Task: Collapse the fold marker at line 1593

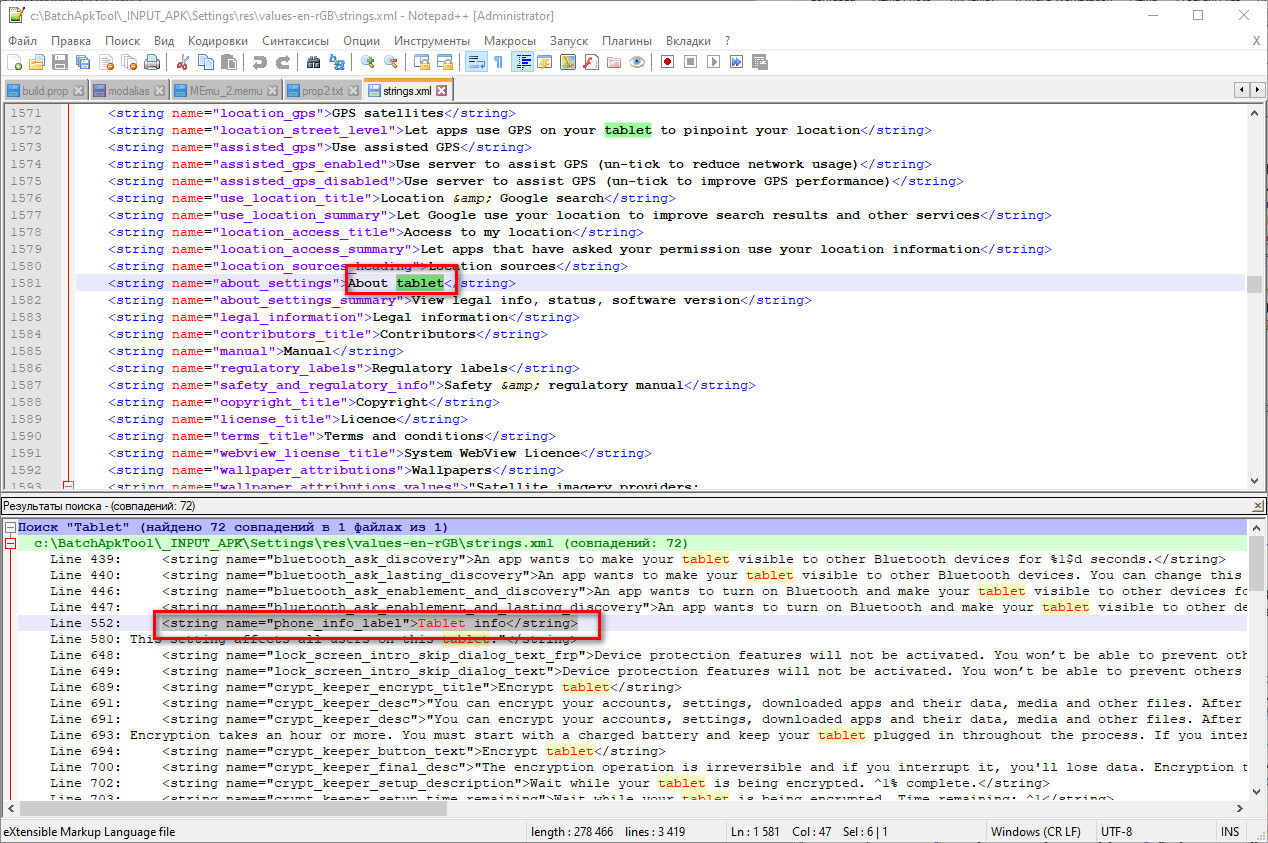Action: pos(68,486)
